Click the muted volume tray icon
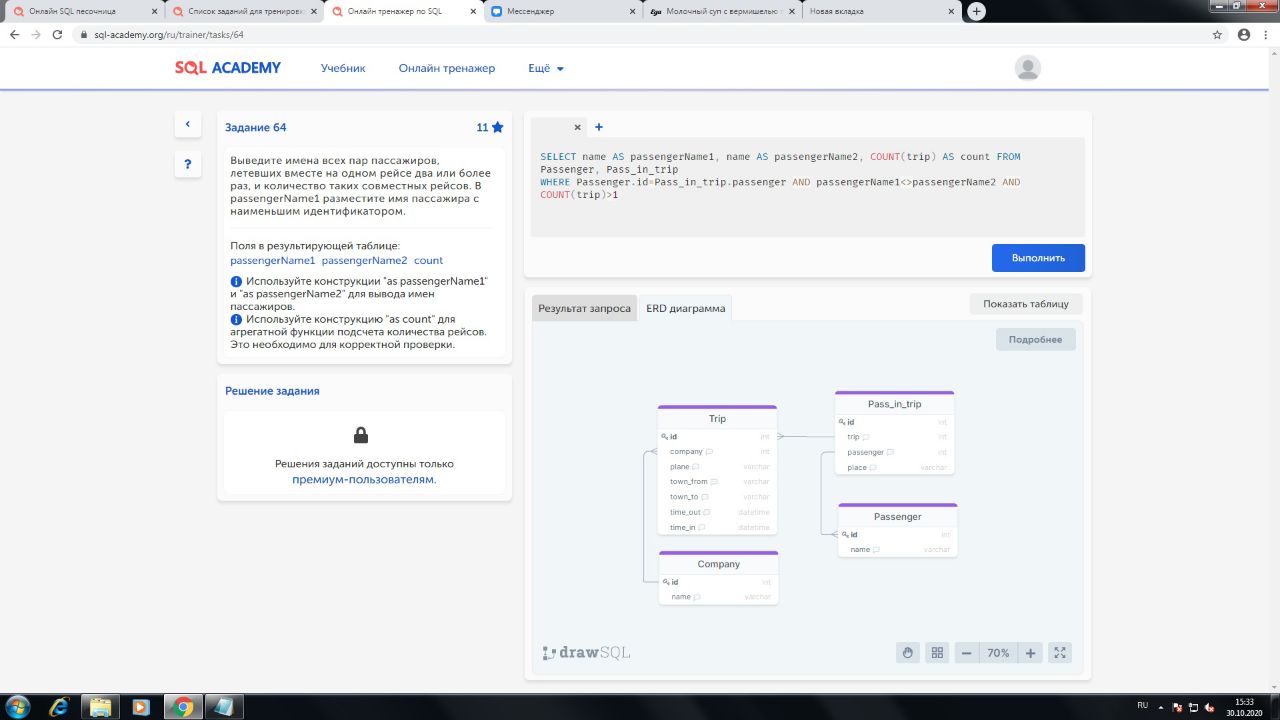 [1210, 707]
